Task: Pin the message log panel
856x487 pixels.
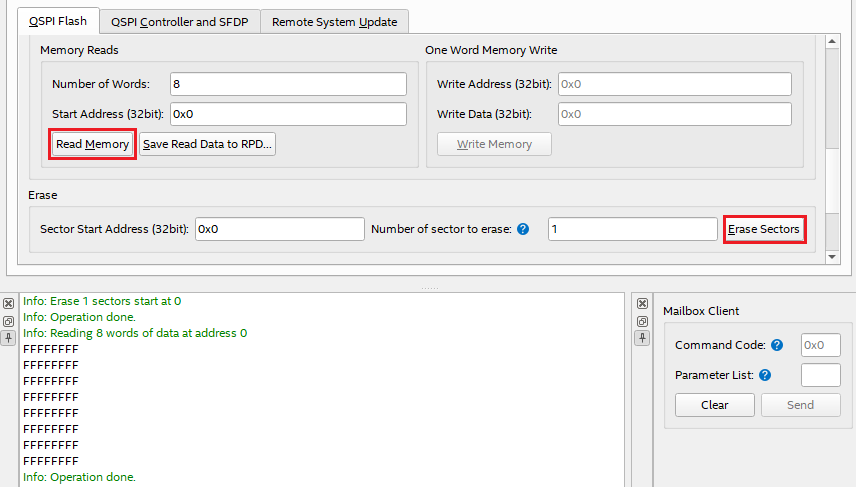Action: (x=9, y=338)
